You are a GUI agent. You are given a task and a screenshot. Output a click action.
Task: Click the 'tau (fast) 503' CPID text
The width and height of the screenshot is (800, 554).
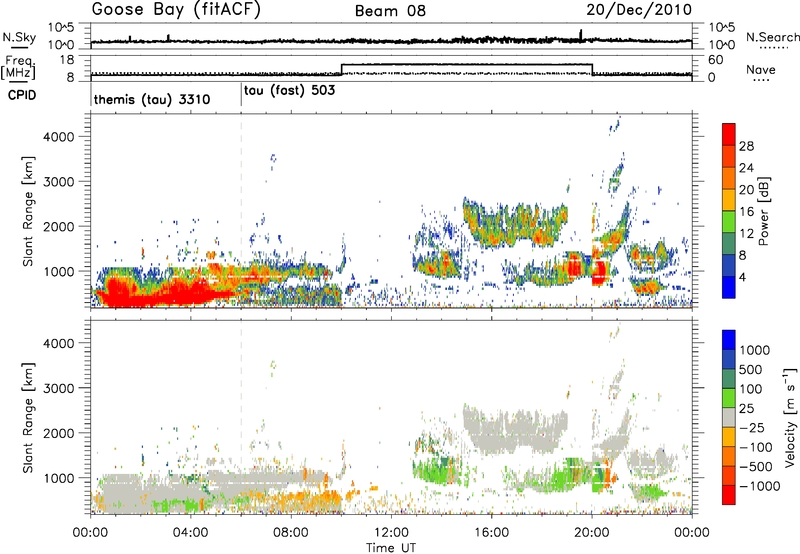point(289,91)
